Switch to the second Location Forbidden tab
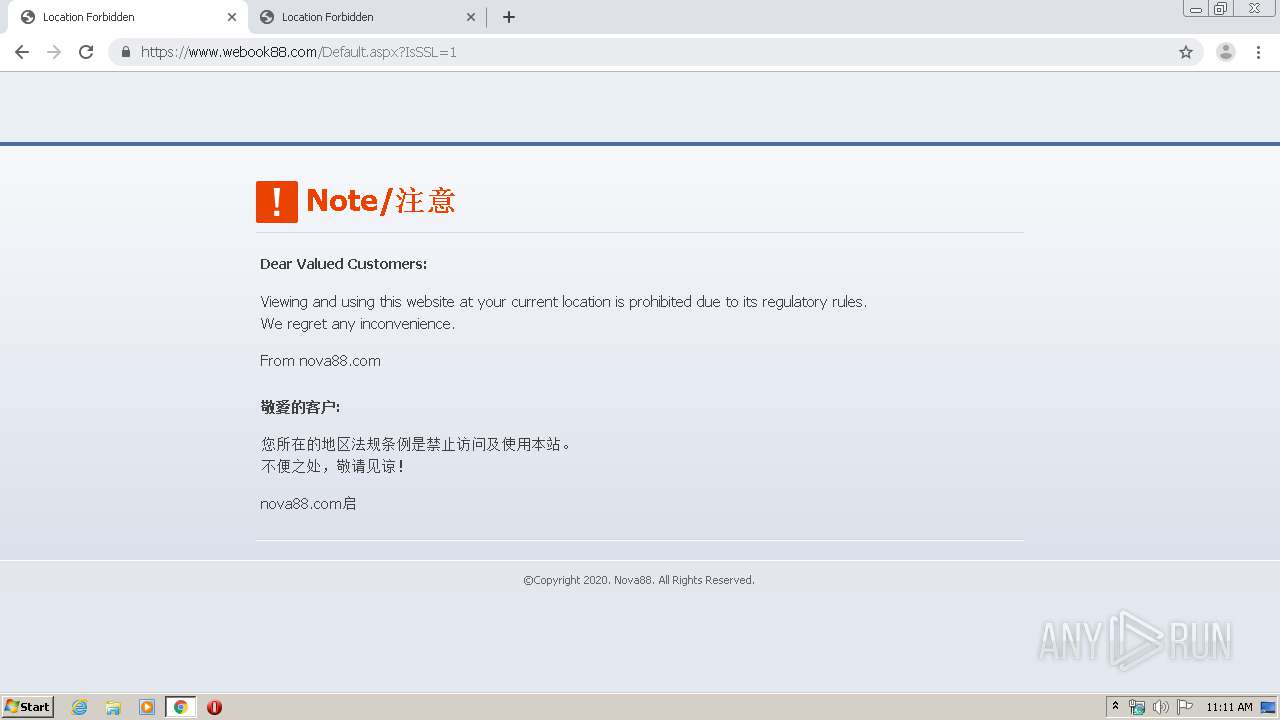This screenshot has width=1280, height=720. 367,17
